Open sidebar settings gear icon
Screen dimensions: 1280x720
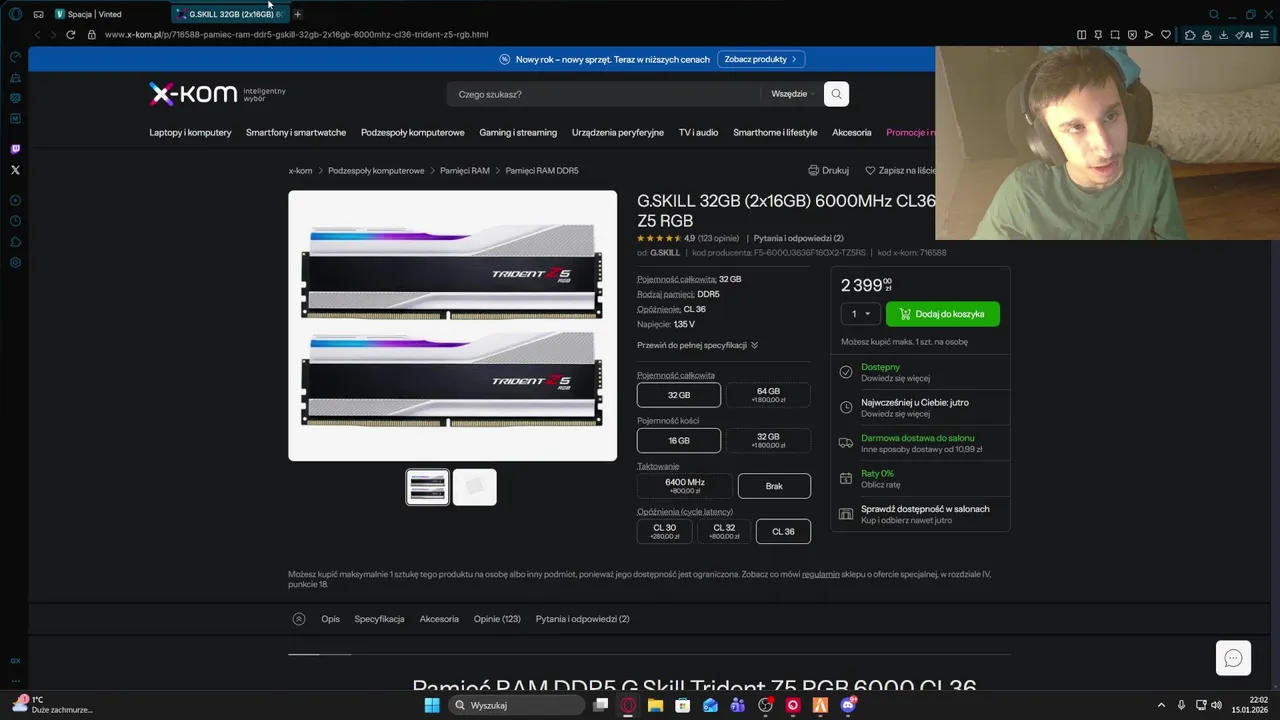(15, 263)
